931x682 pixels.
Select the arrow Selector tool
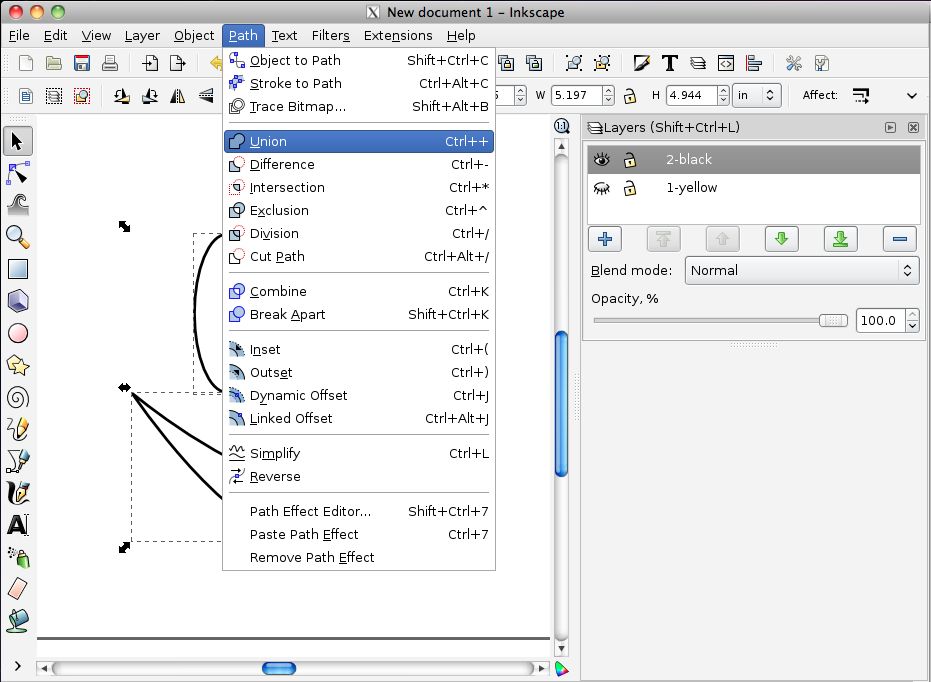pyautogui.click(x=17, y=141)
